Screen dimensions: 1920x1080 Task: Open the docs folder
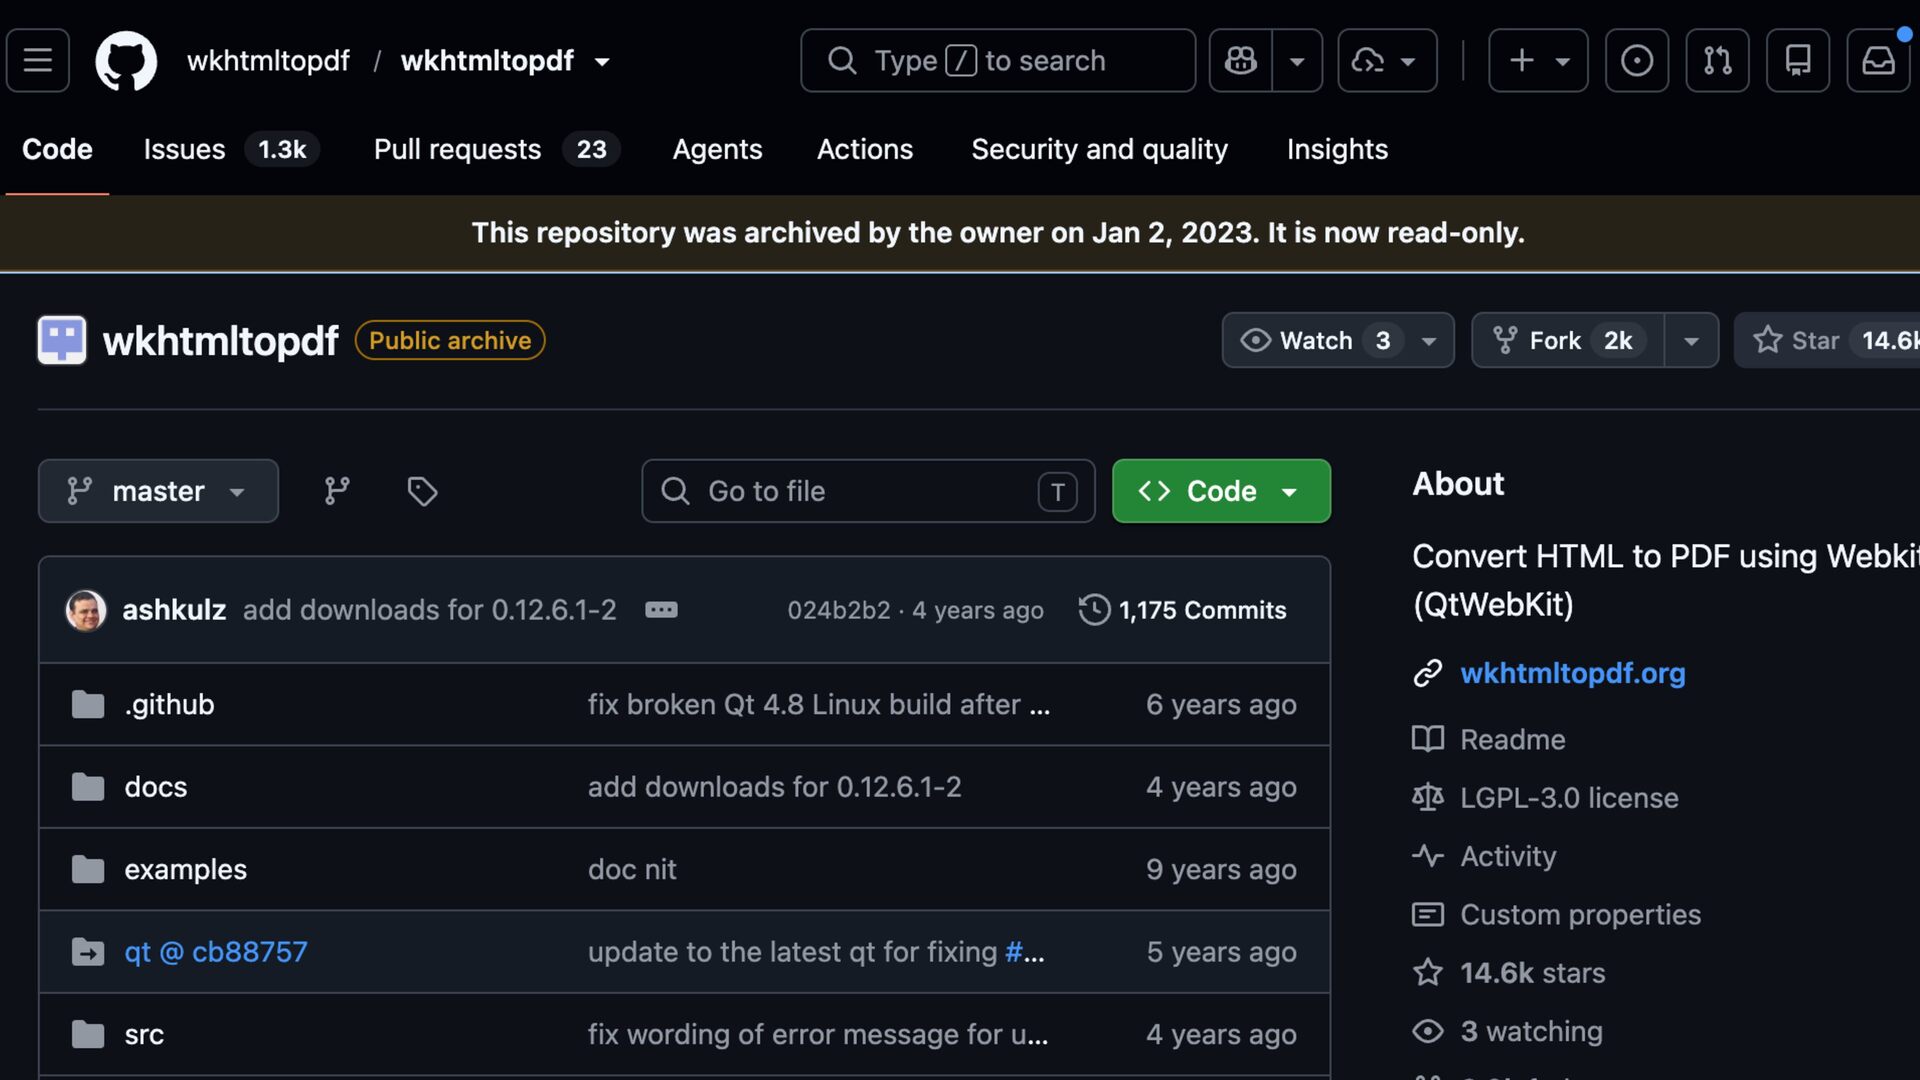point(156,787)
